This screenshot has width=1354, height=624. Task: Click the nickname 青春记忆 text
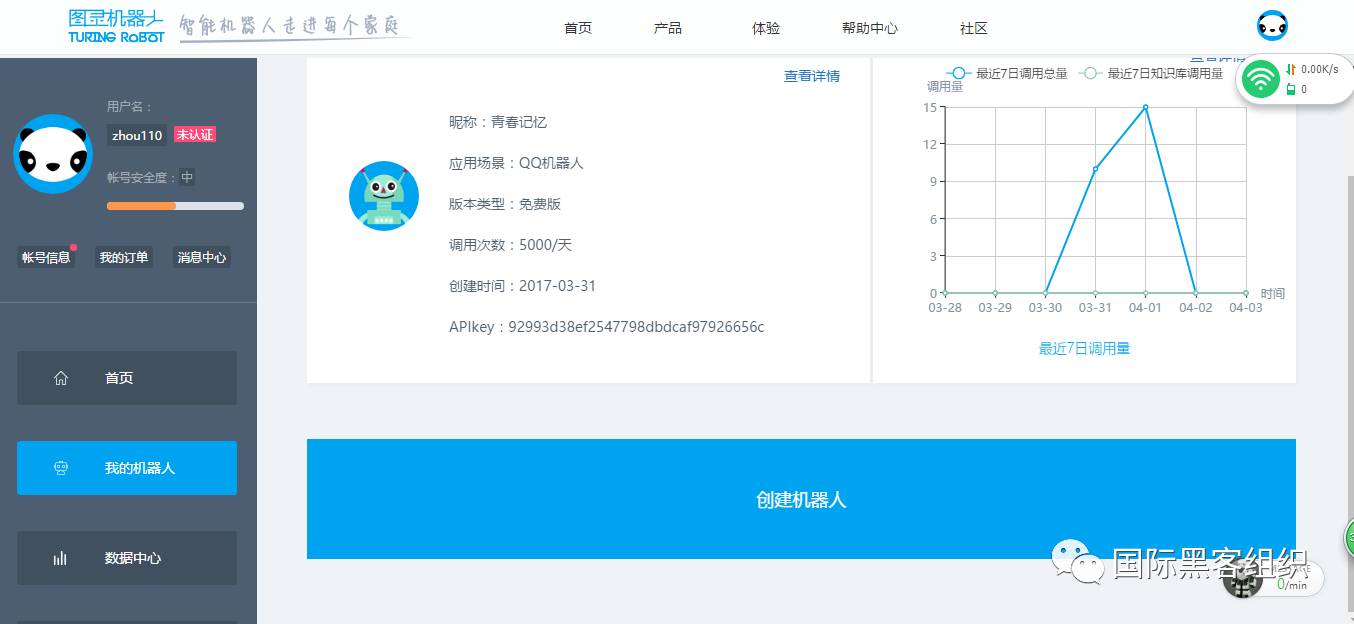(519, 122)
